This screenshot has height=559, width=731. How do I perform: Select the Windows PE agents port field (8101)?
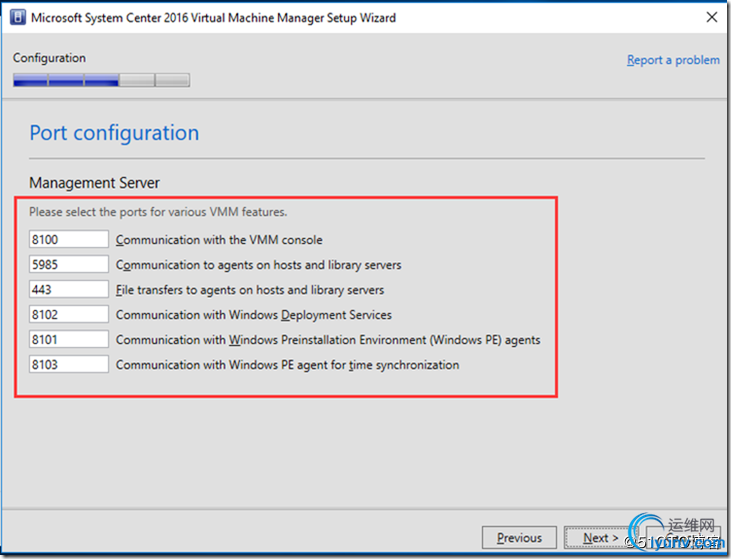(x=68, y=340)
